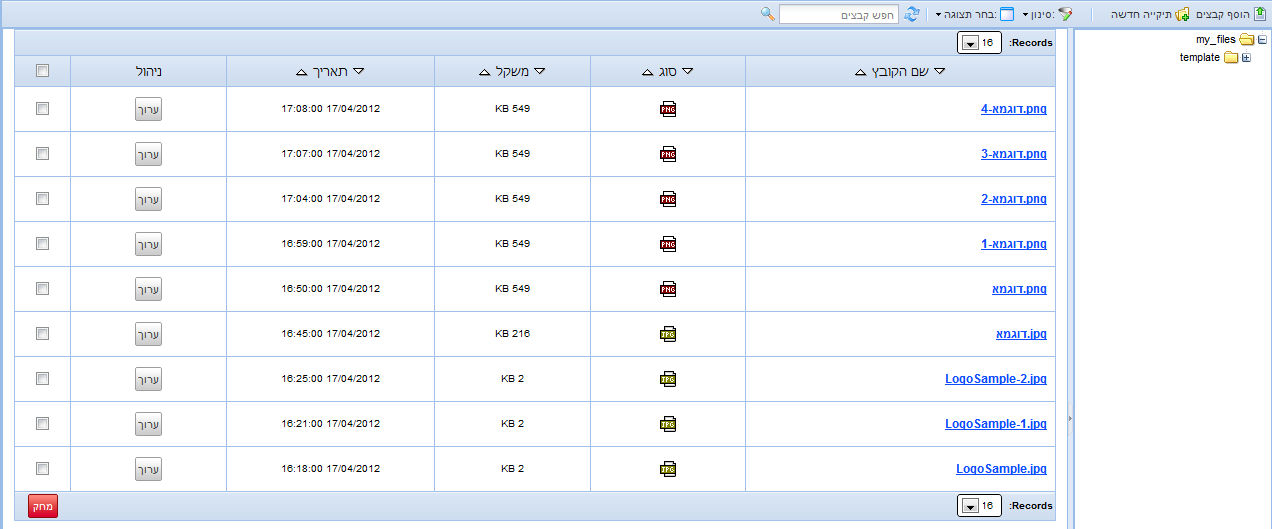The height and width of the screenshot is (529, 1272).
Task: Check the box for דוגמא-3.png row
Action: [42, 154]
